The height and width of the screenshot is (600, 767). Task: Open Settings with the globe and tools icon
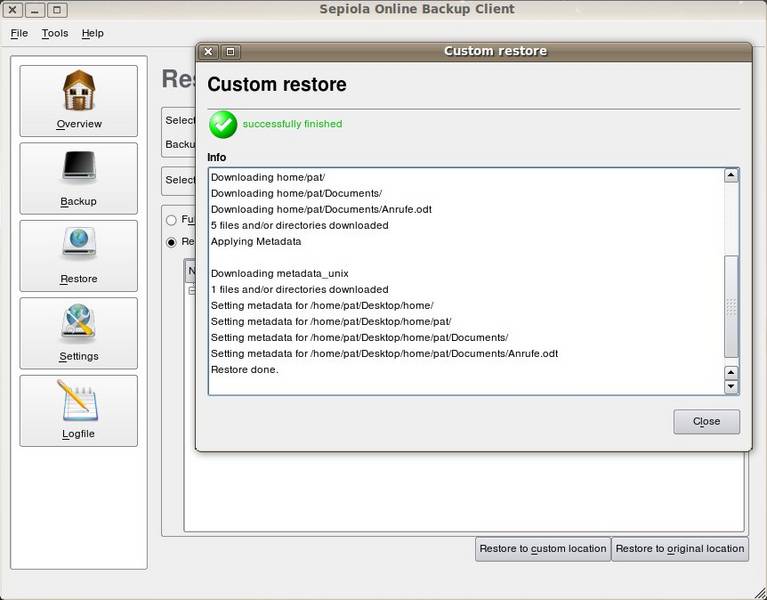pyautogui.click(x=79, y=333)
